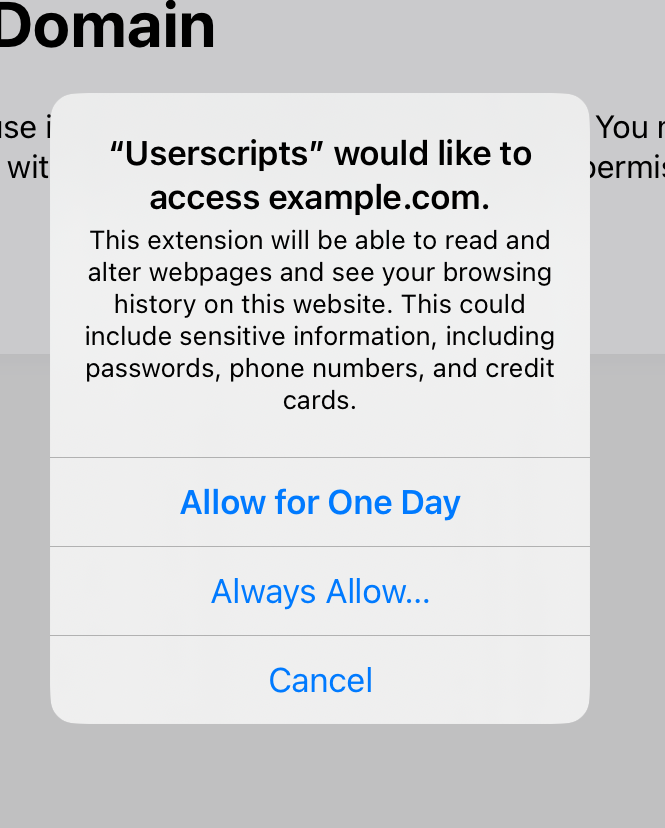Choose Always Allow… for example.com
Viewport: 665px width, 828px height.
tap(320, 591)
